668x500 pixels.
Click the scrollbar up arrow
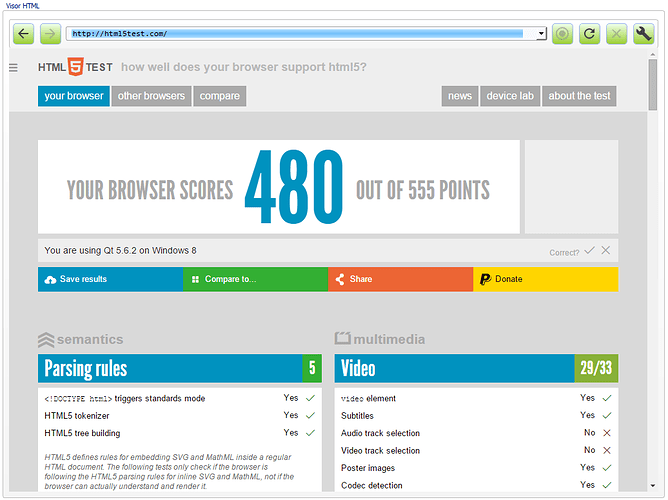[653, 55]
